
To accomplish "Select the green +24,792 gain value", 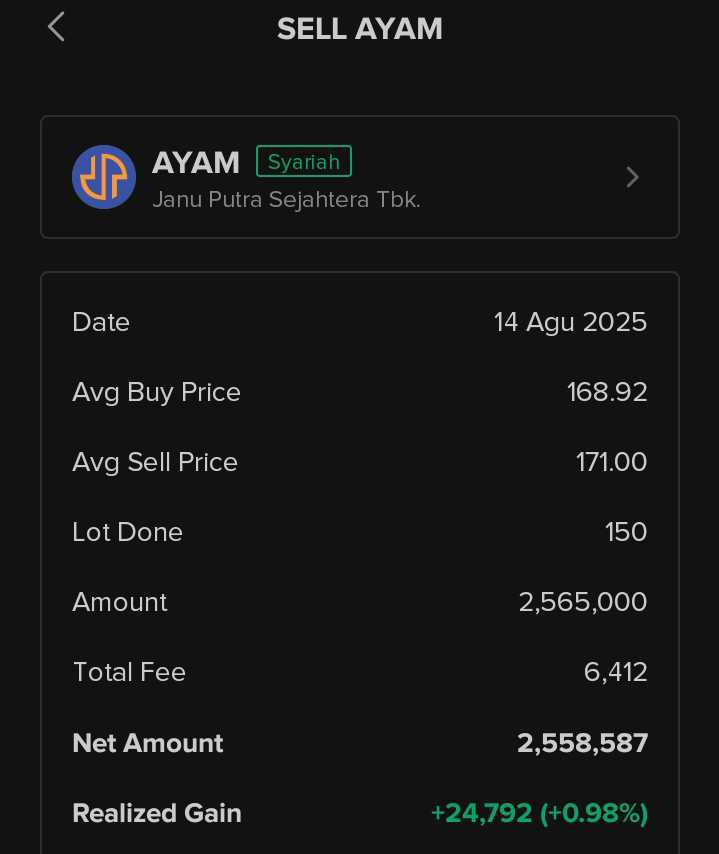I will (x=482, y=813).
